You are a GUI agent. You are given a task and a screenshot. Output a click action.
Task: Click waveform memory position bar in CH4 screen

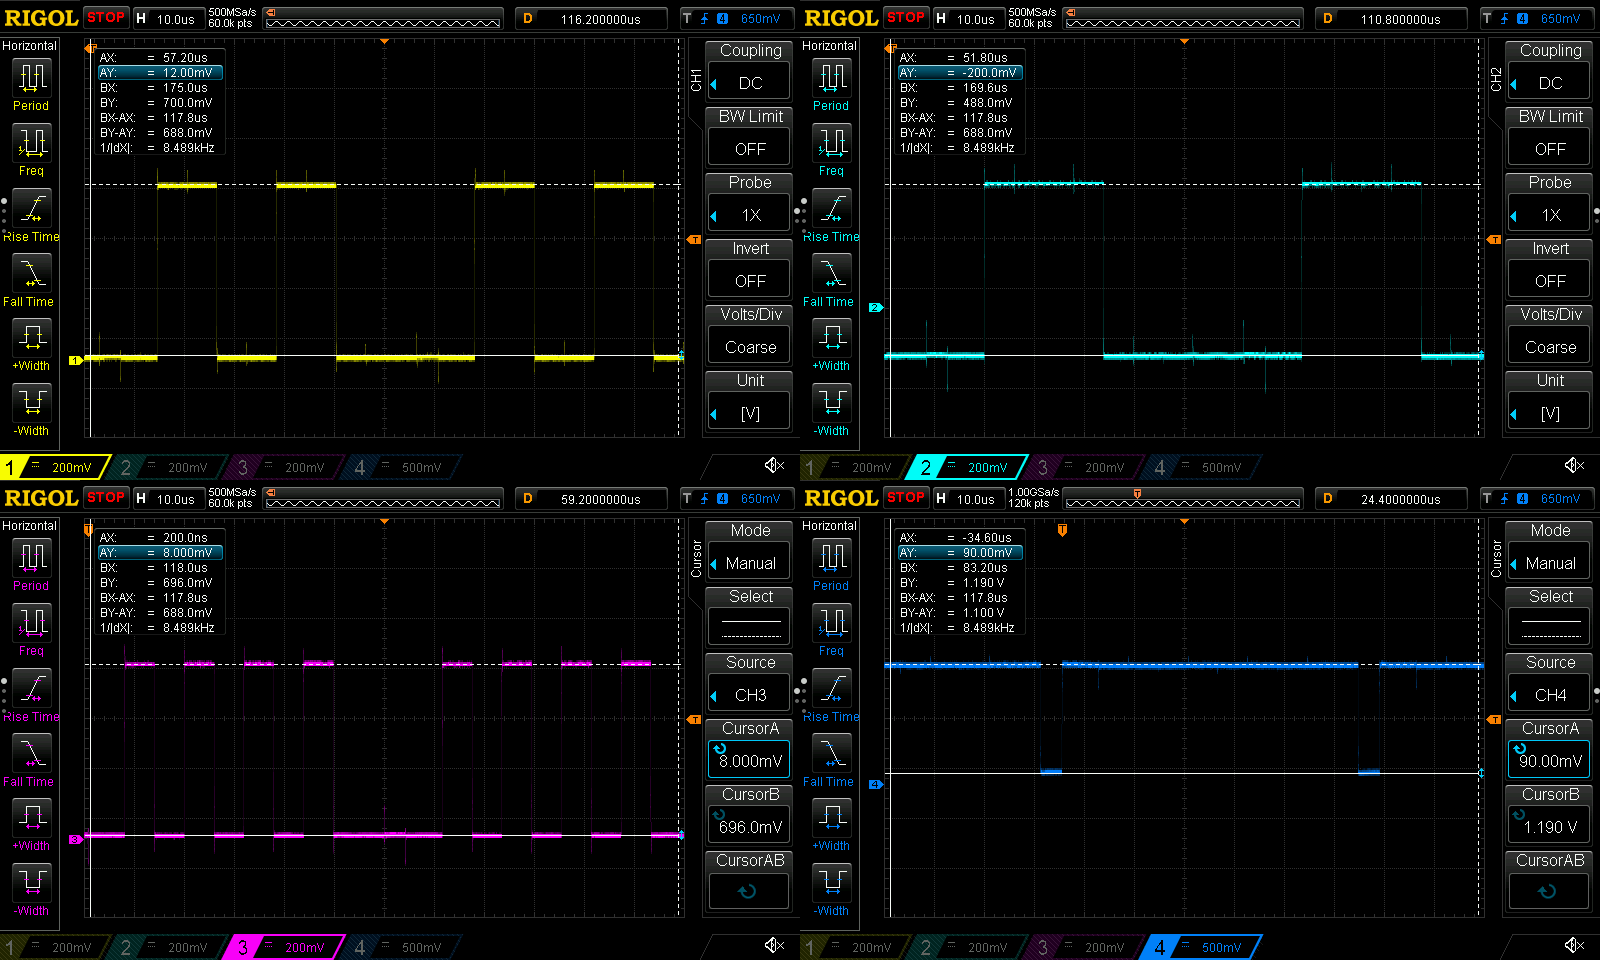coord(1183,498)
